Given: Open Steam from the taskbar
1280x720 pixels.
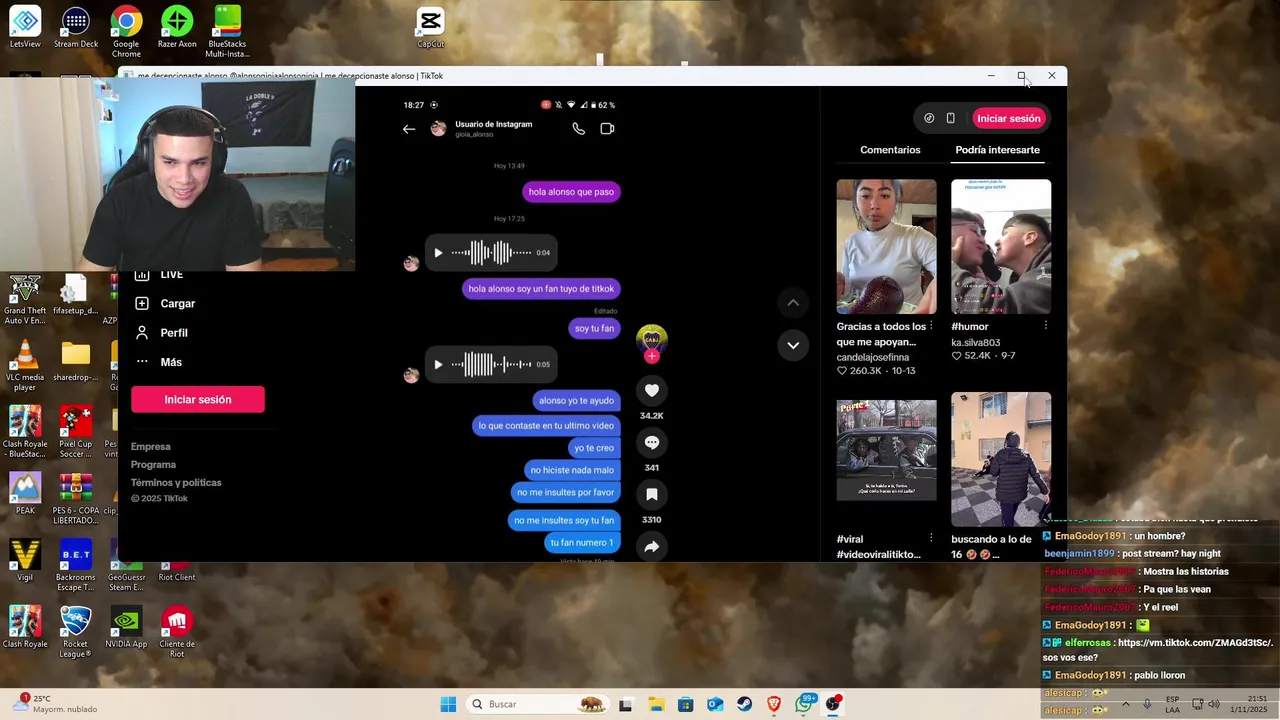Looking at the screenshot, I should pos(744,704).
